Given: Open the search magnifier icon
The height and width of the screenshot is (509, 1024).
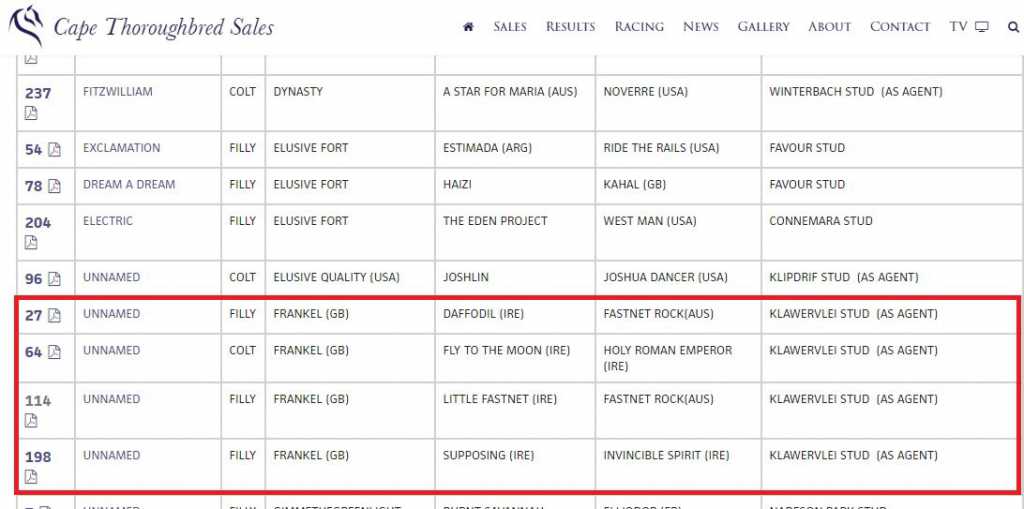Looking at the screenshot, I should click(1013, 27).
